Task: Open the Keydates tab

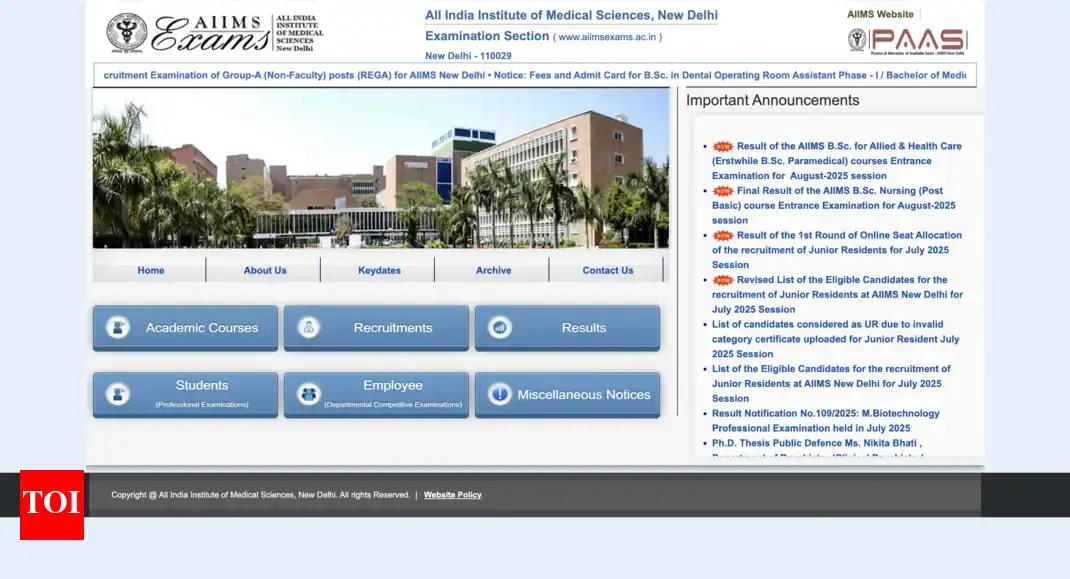Action: pos(379,270)
